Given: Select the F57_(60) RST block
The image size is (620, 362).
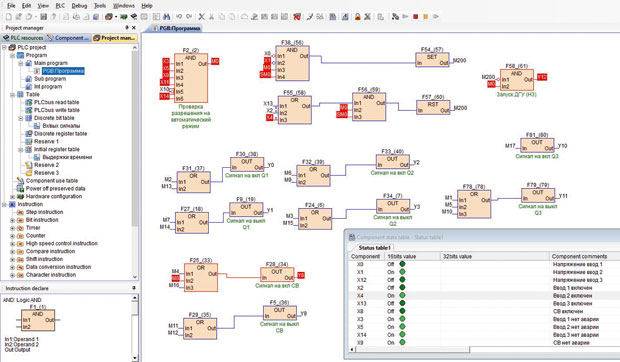Looking at the screenshot, I should [433, 107].
